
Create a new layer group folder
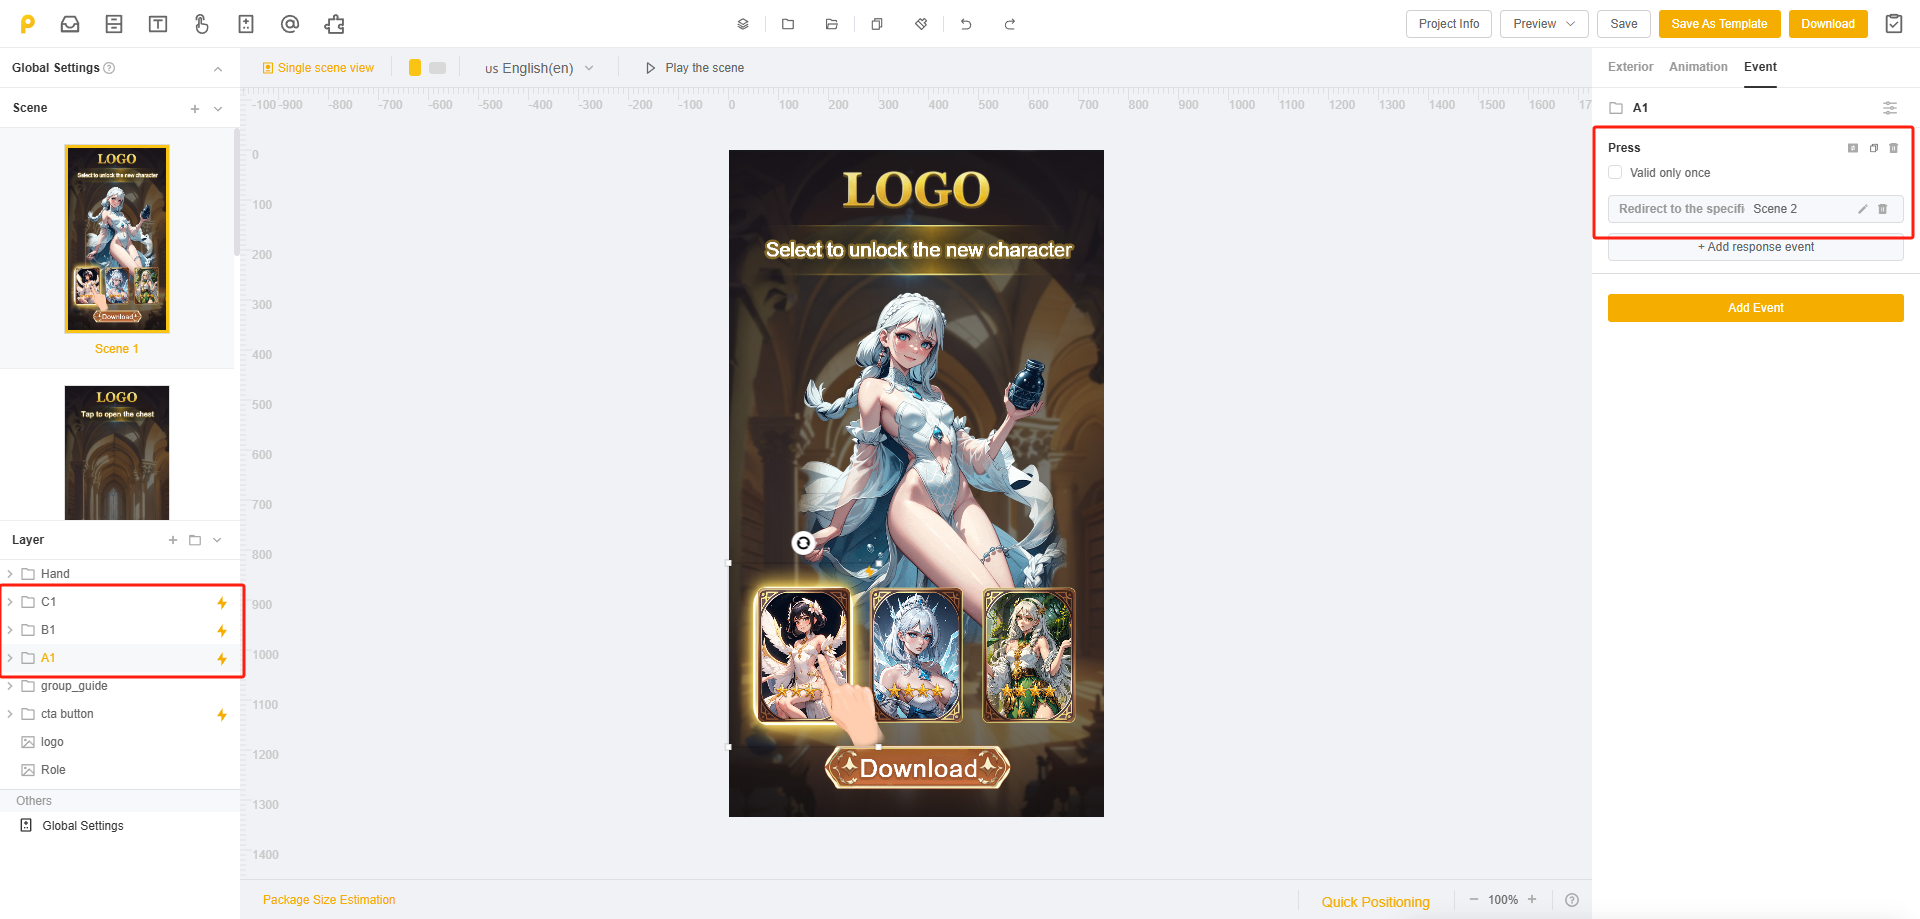point(195,540)
